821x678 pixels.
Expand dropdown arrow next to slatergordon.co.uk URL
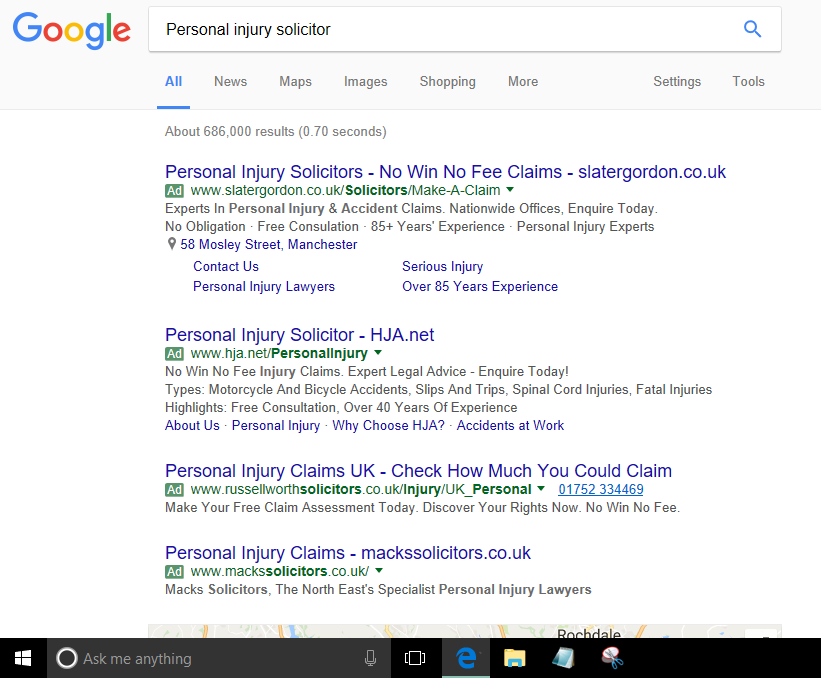coord(511,190)
